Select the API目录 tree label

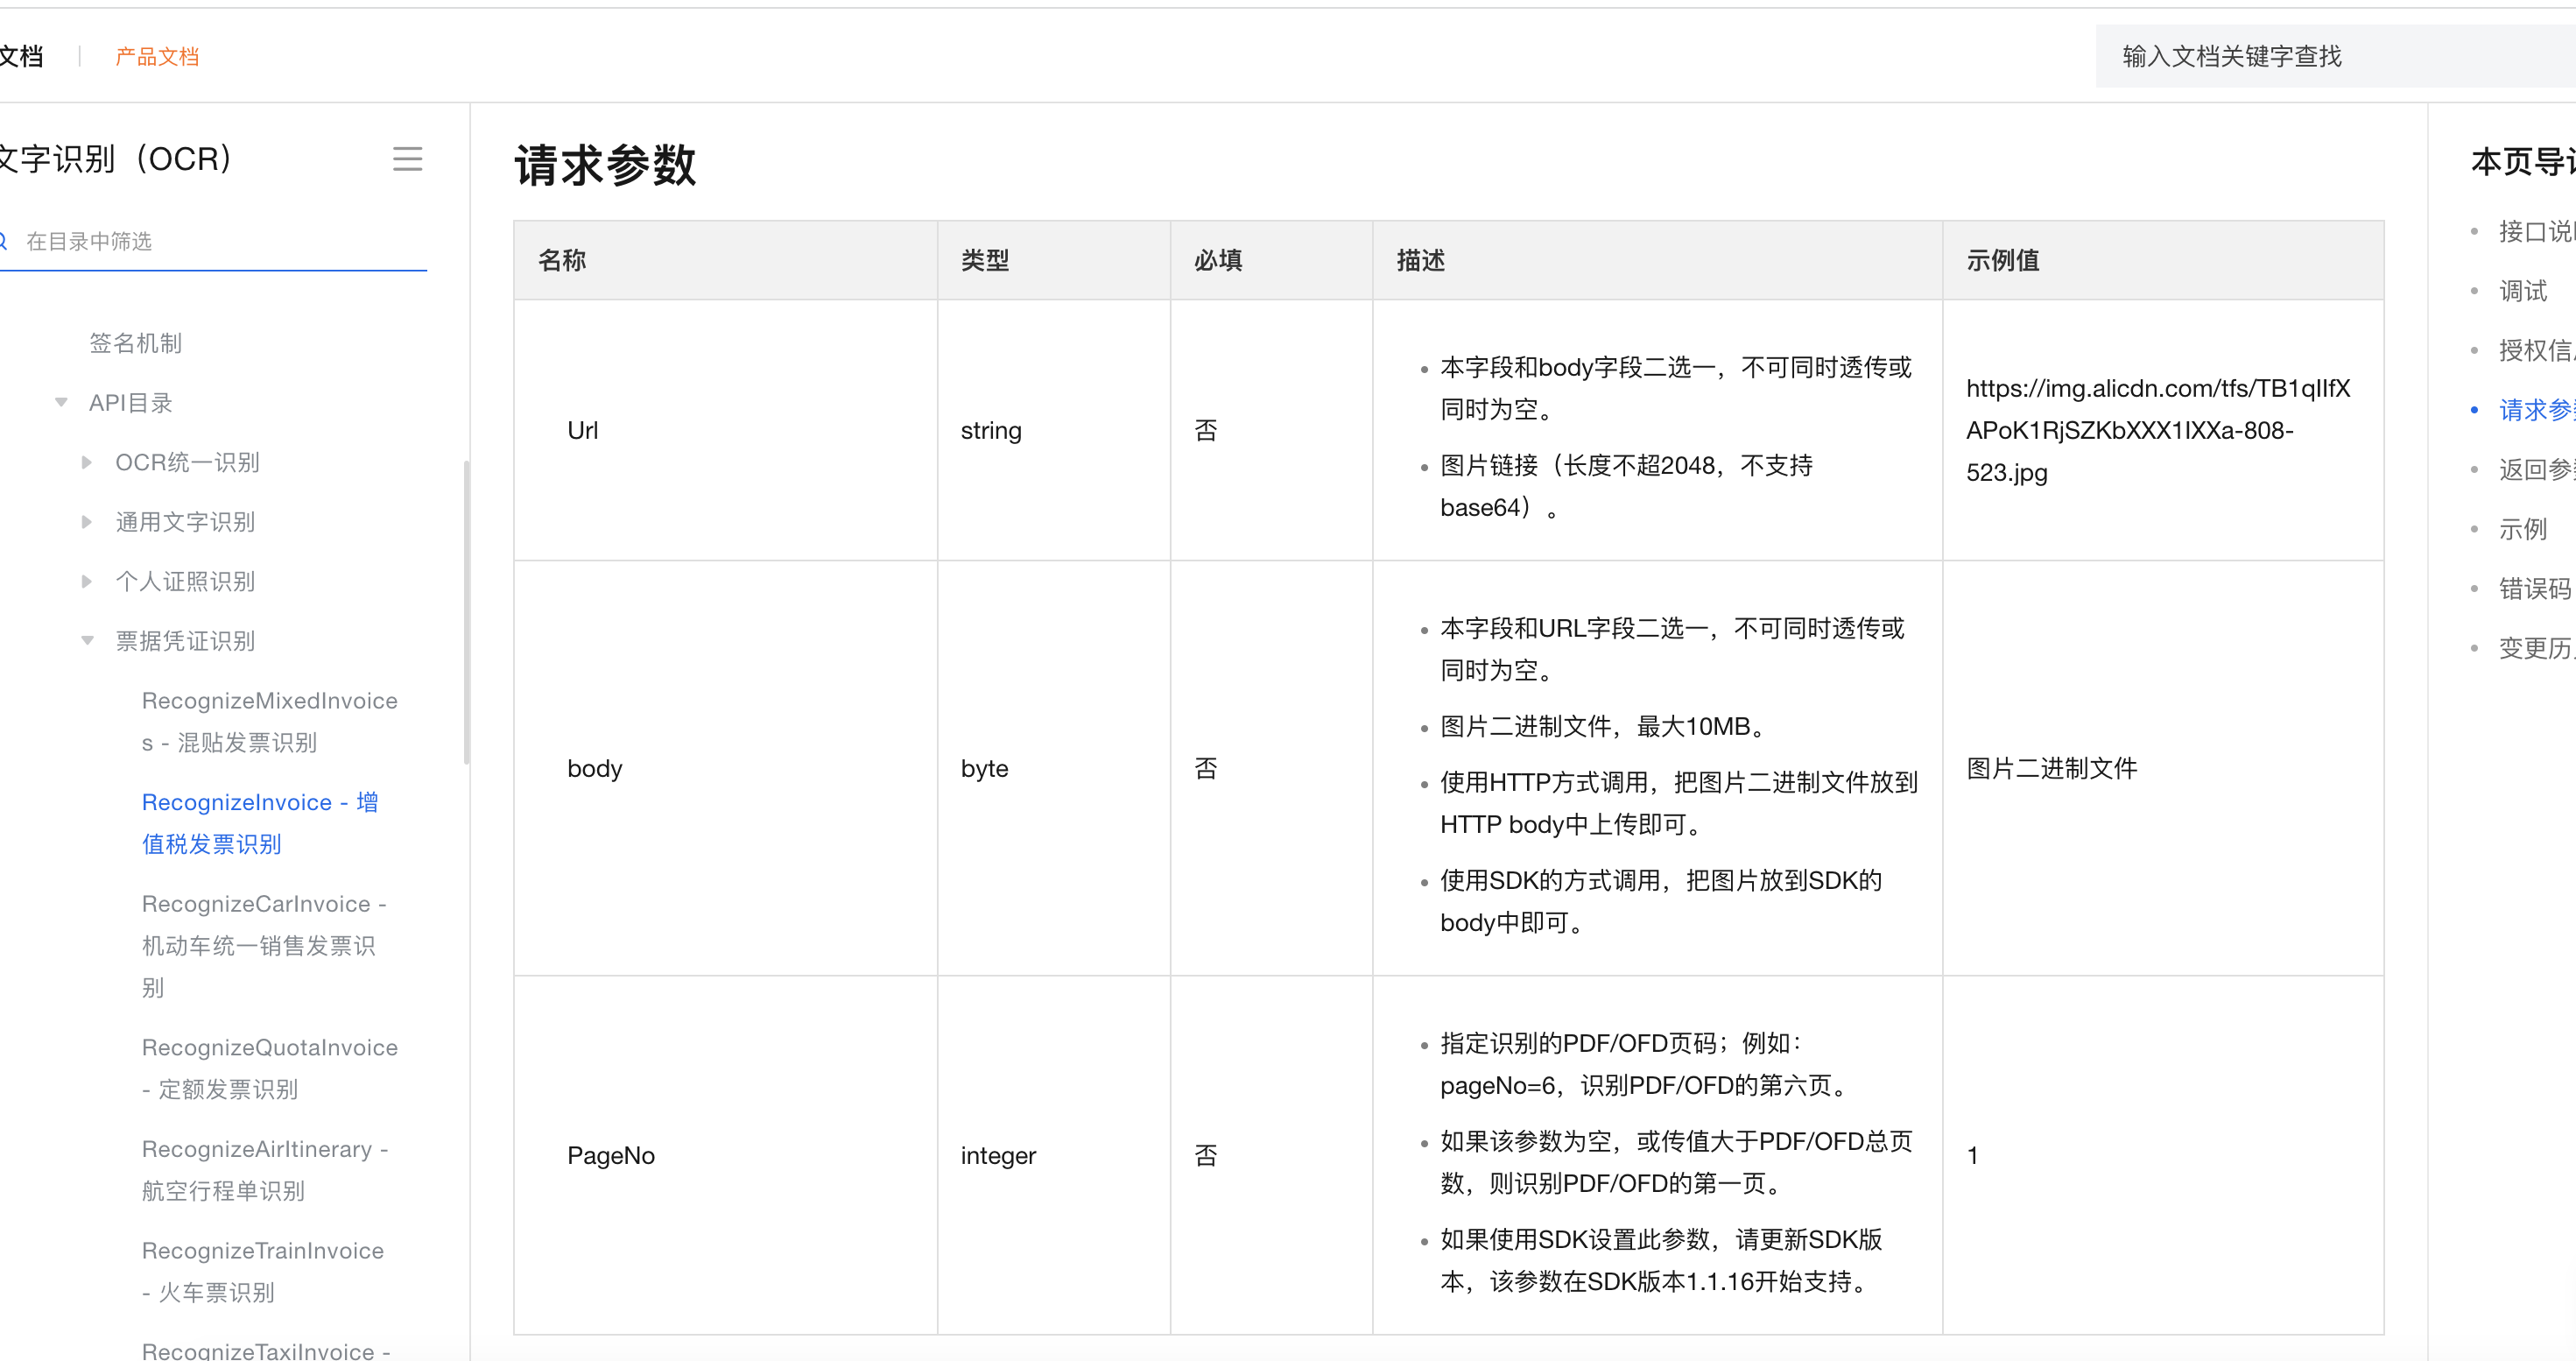click(x=130, y=403)
